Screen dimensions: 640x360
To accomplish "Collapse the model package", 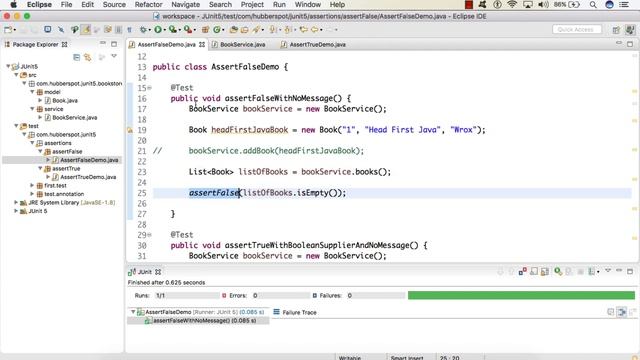I will click(32, 92).
